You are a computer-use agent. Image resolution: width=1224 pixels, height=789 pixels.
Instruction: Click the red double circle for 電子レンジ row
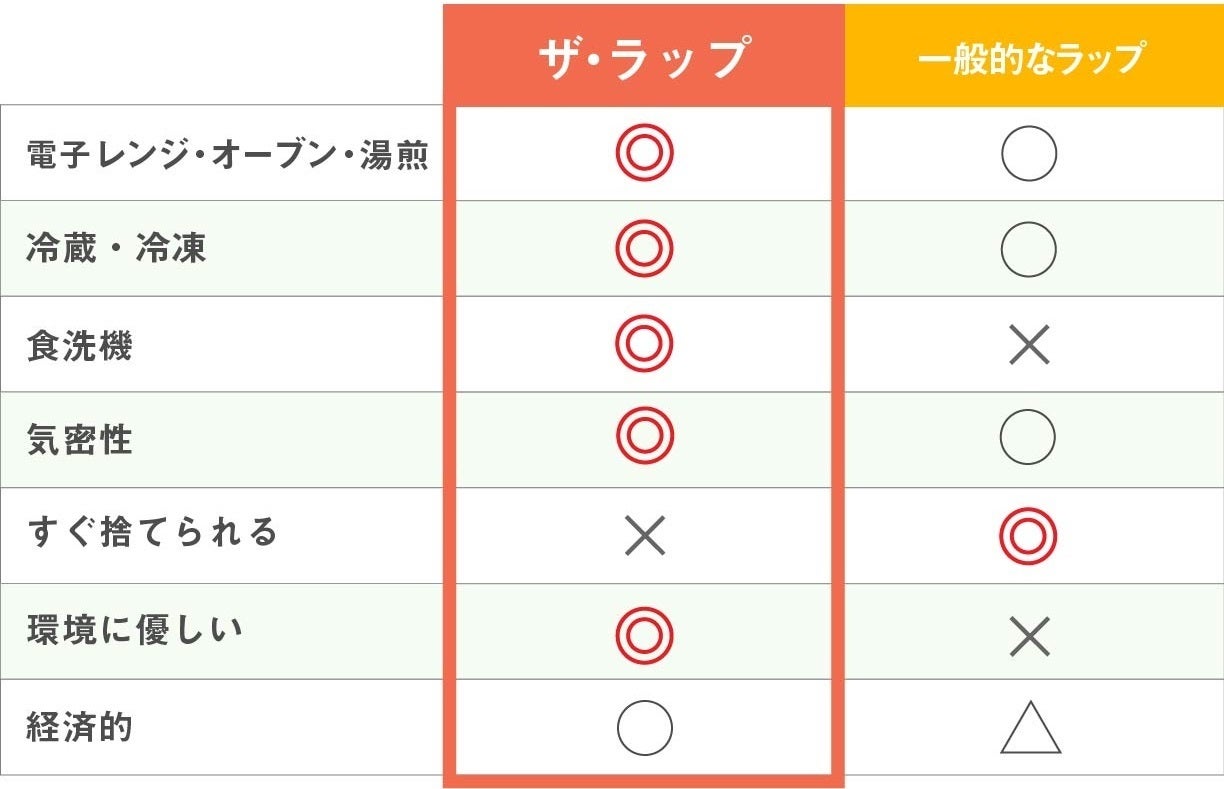644,154
